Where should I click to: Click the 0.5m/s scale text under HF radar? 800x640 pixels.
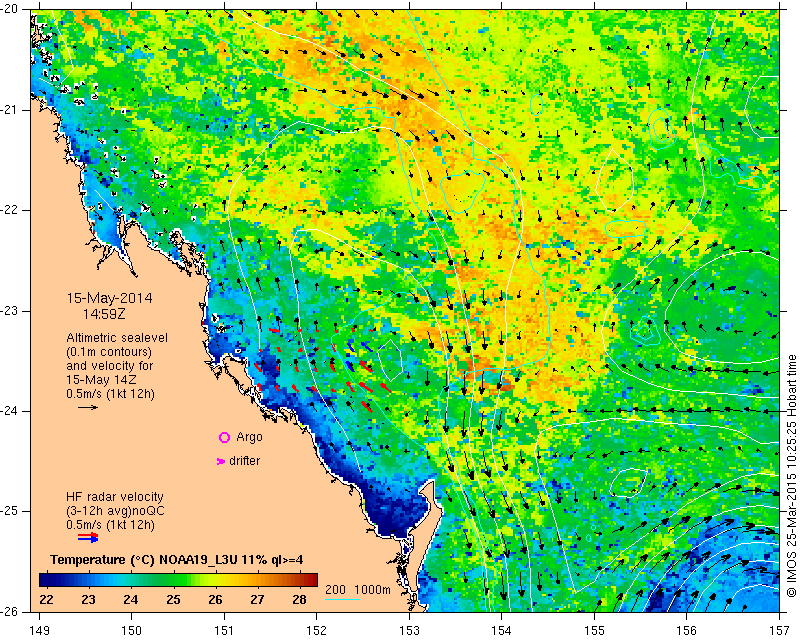click(x=110, y=525)
